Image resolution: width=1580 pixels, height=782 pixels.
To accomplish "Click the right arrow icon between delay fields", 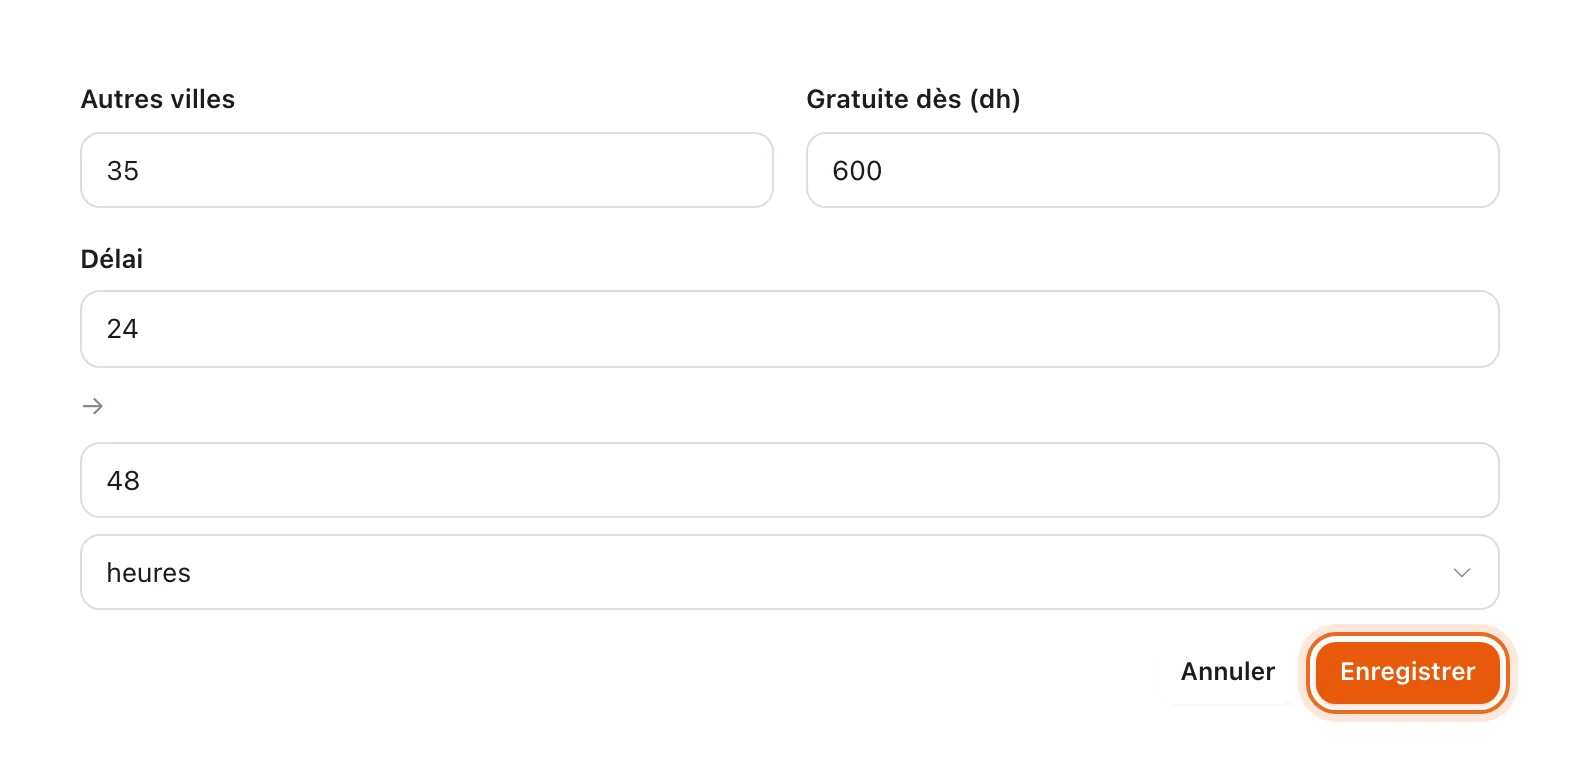I will pyautogui.click(x=92, y=406).
